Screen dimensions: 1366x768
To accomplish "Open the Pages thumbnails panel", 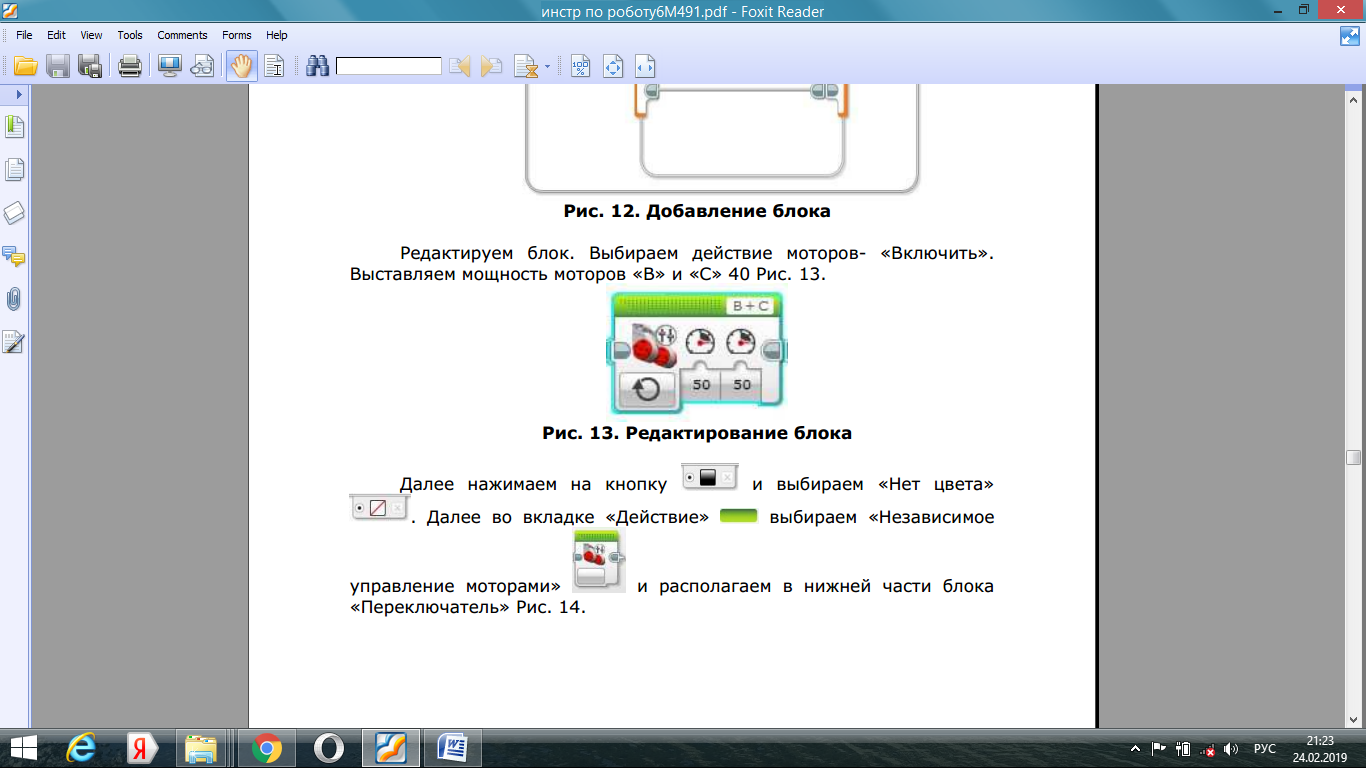I will point(14,170).
